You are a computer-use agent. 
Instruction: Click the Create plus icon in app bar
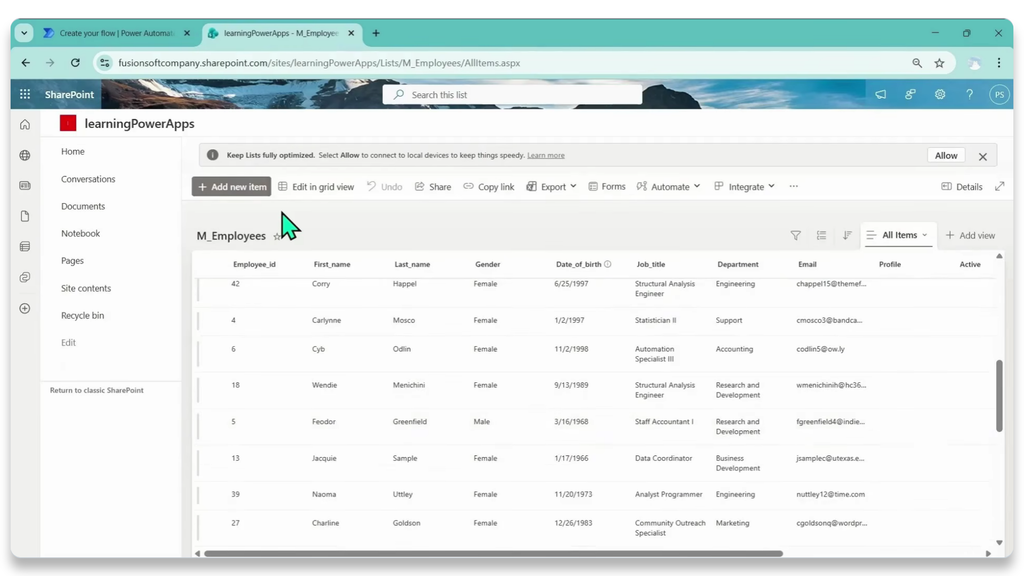click(x=25, y=308)
